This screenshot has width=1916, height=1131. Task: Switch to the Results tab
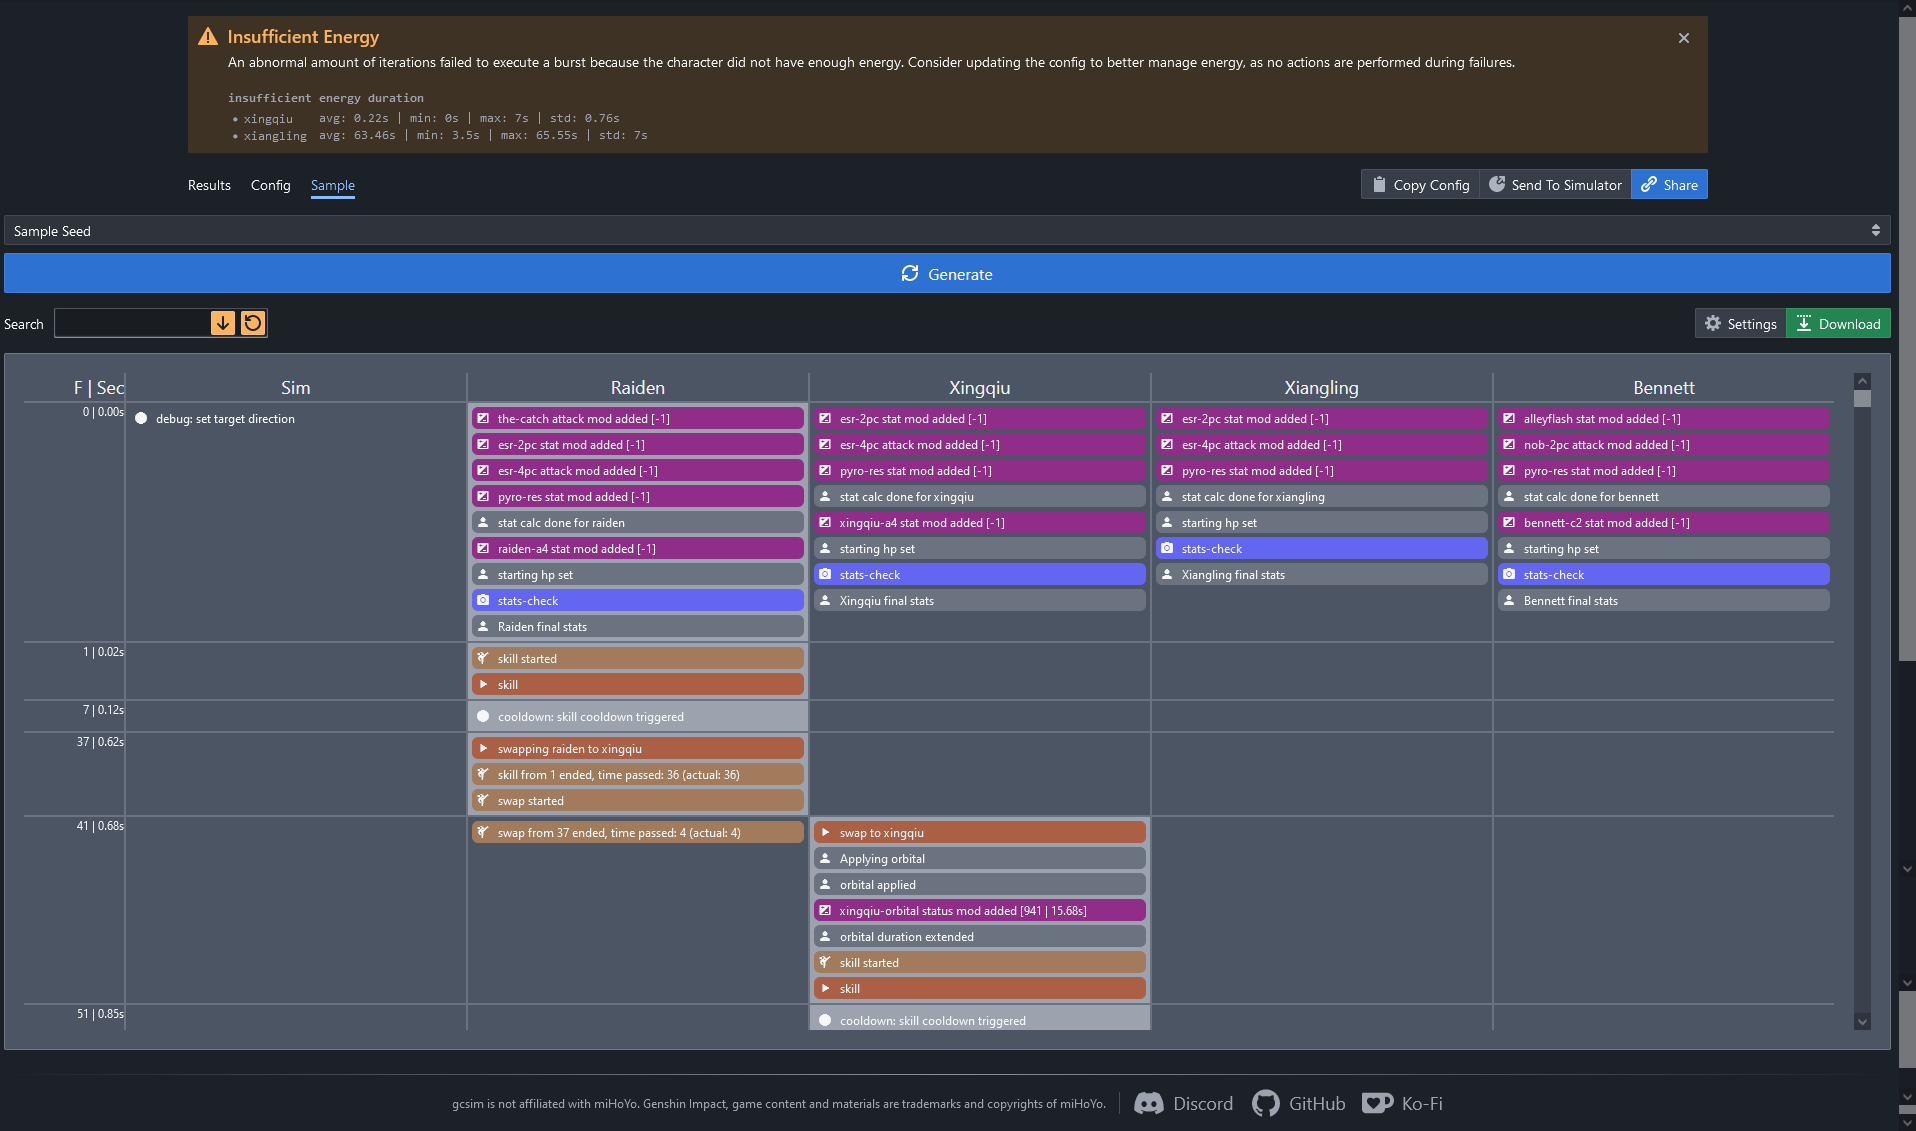pos(209,185)
